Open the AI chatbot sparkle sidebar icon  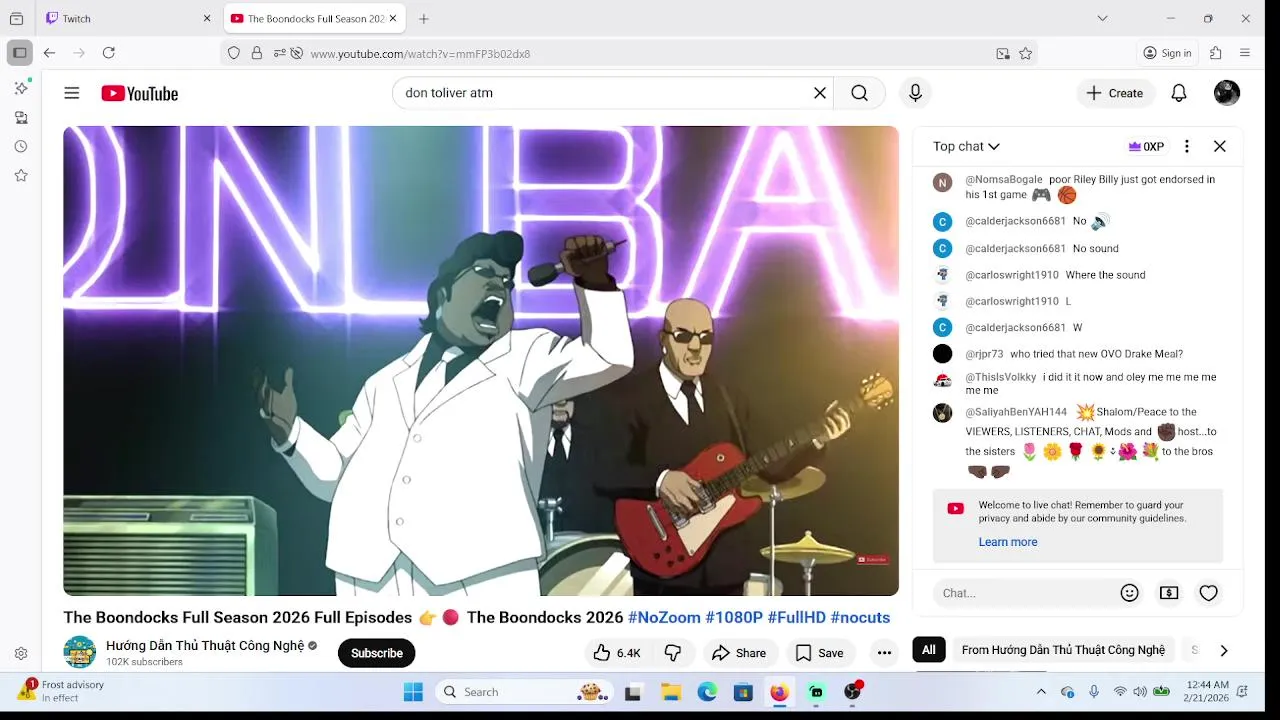tap(21, 88)
